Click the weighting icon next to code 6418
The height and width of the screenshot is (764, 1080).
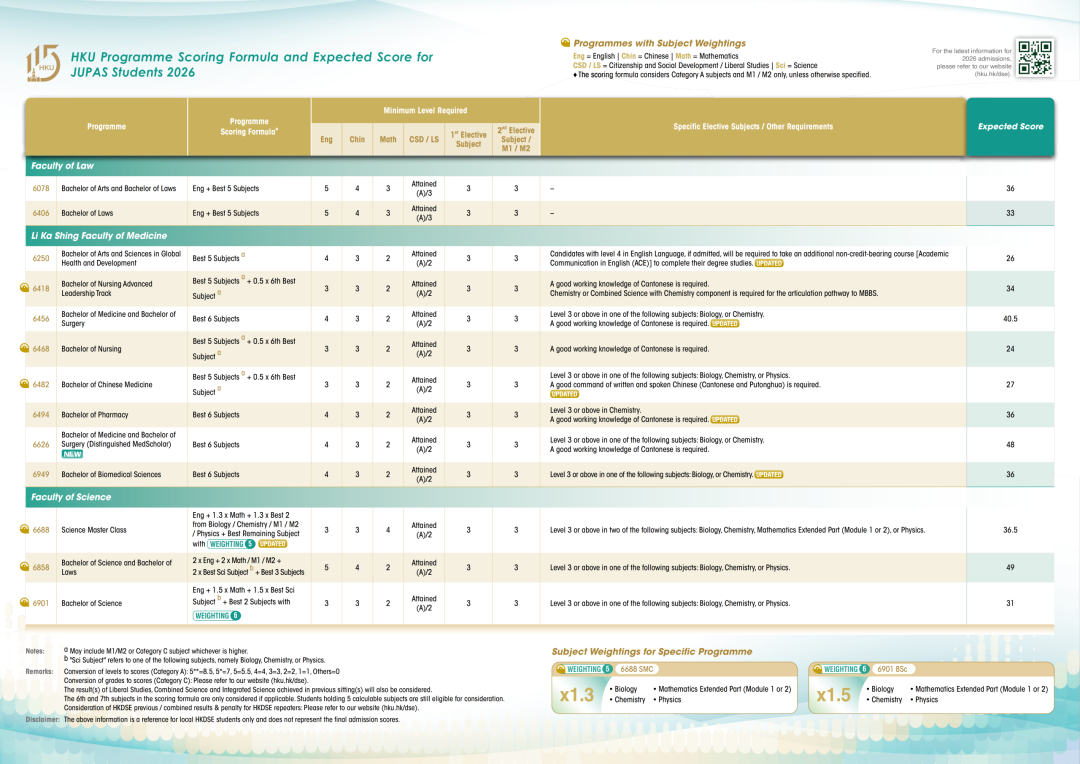pos(24,288)
